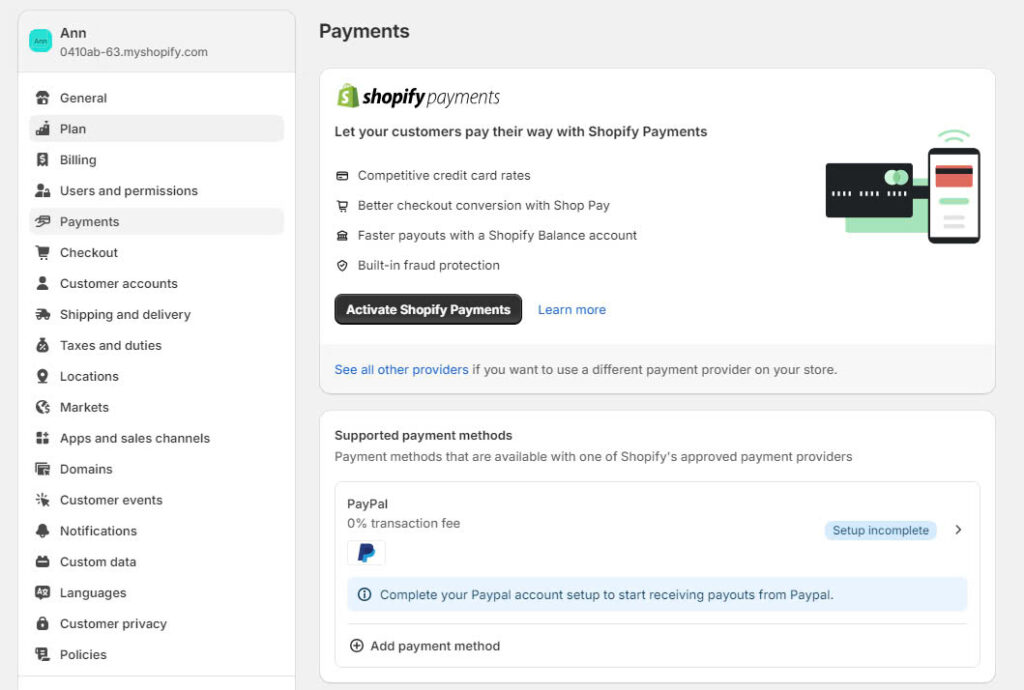The height and width of the screenshot is (690, 1024).
Task: Click the store name Ann header
Action: pyautogui.click(x=73, y=33)
